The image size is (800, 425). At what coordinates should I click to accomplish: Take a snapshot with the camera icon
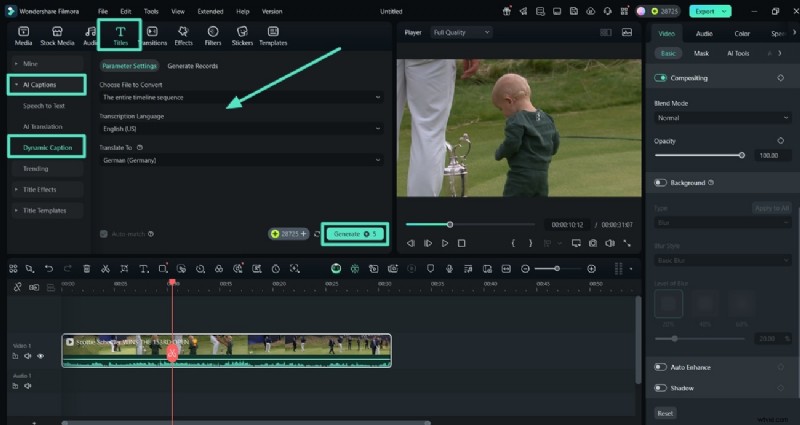[593, 243]
